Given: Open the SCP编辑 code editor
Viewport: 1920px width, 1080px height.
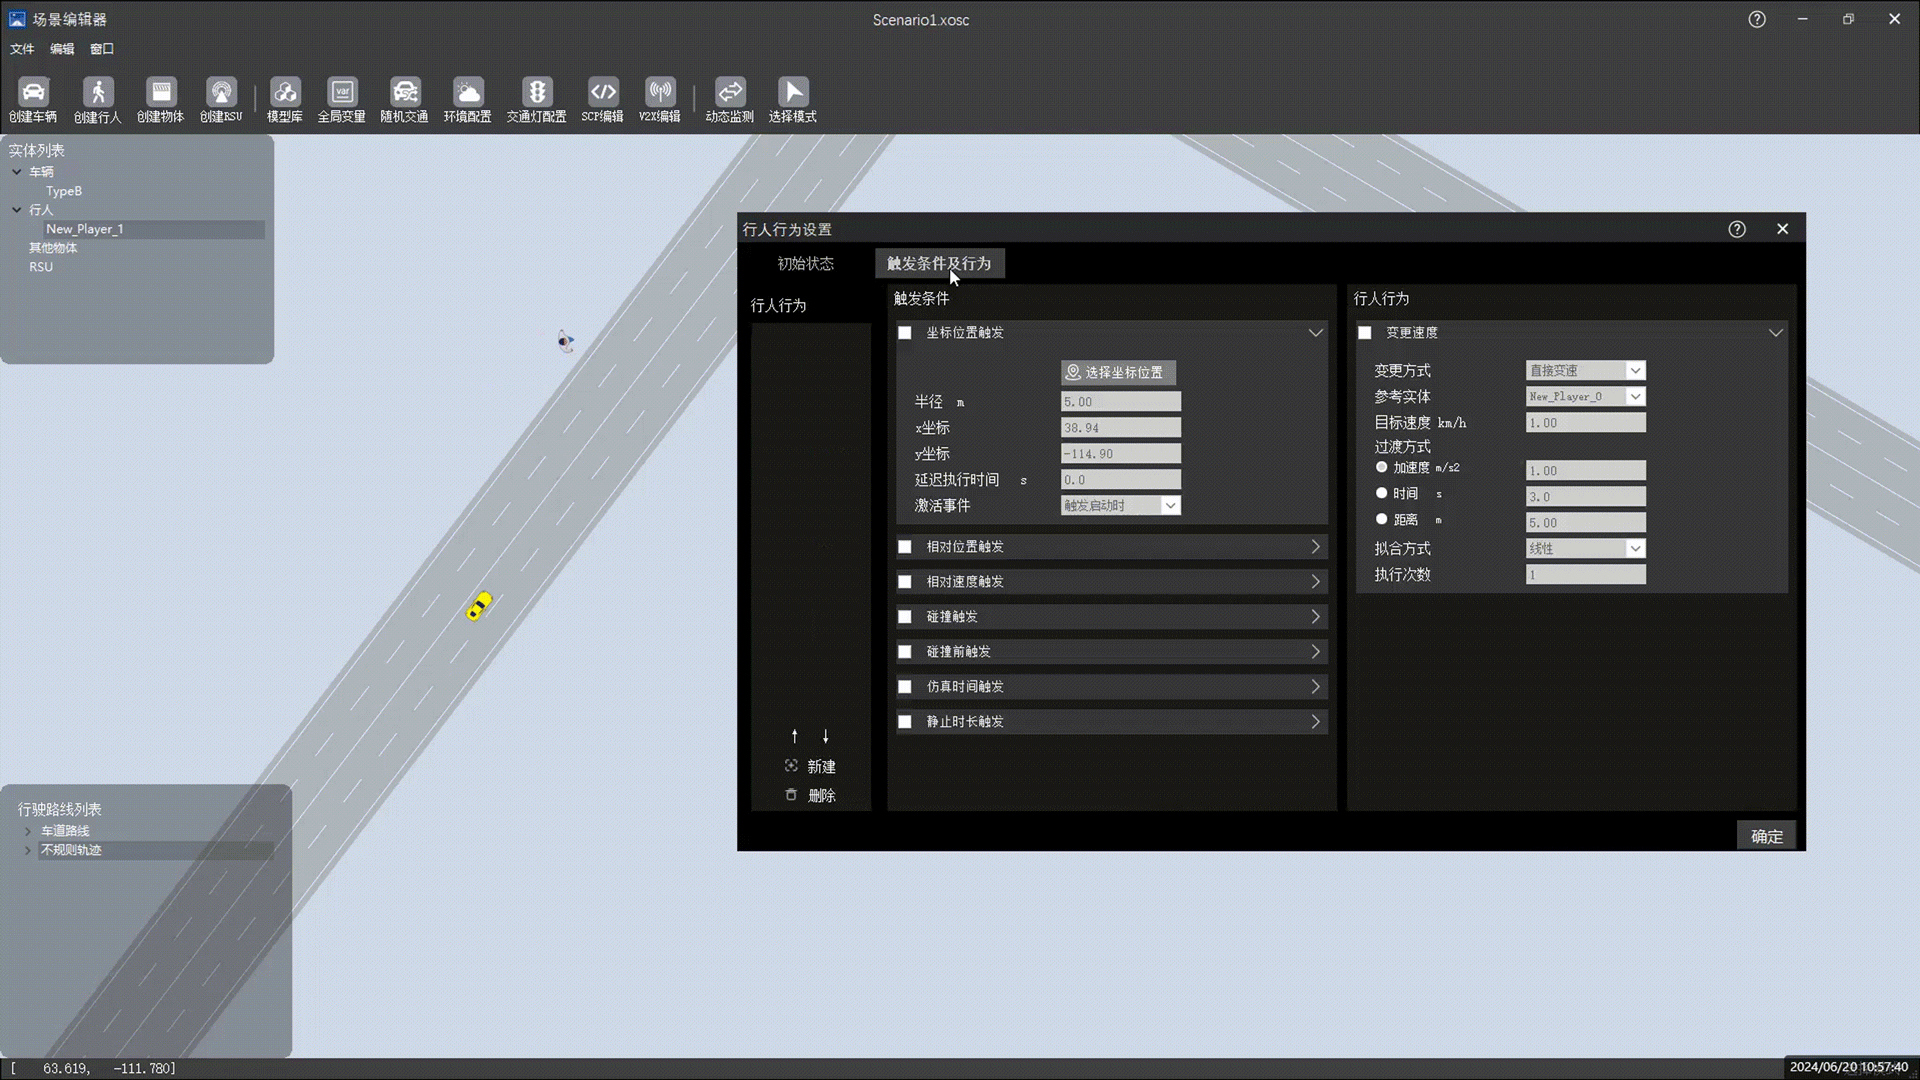Looking at the screenshot, I should coord(602,93).
